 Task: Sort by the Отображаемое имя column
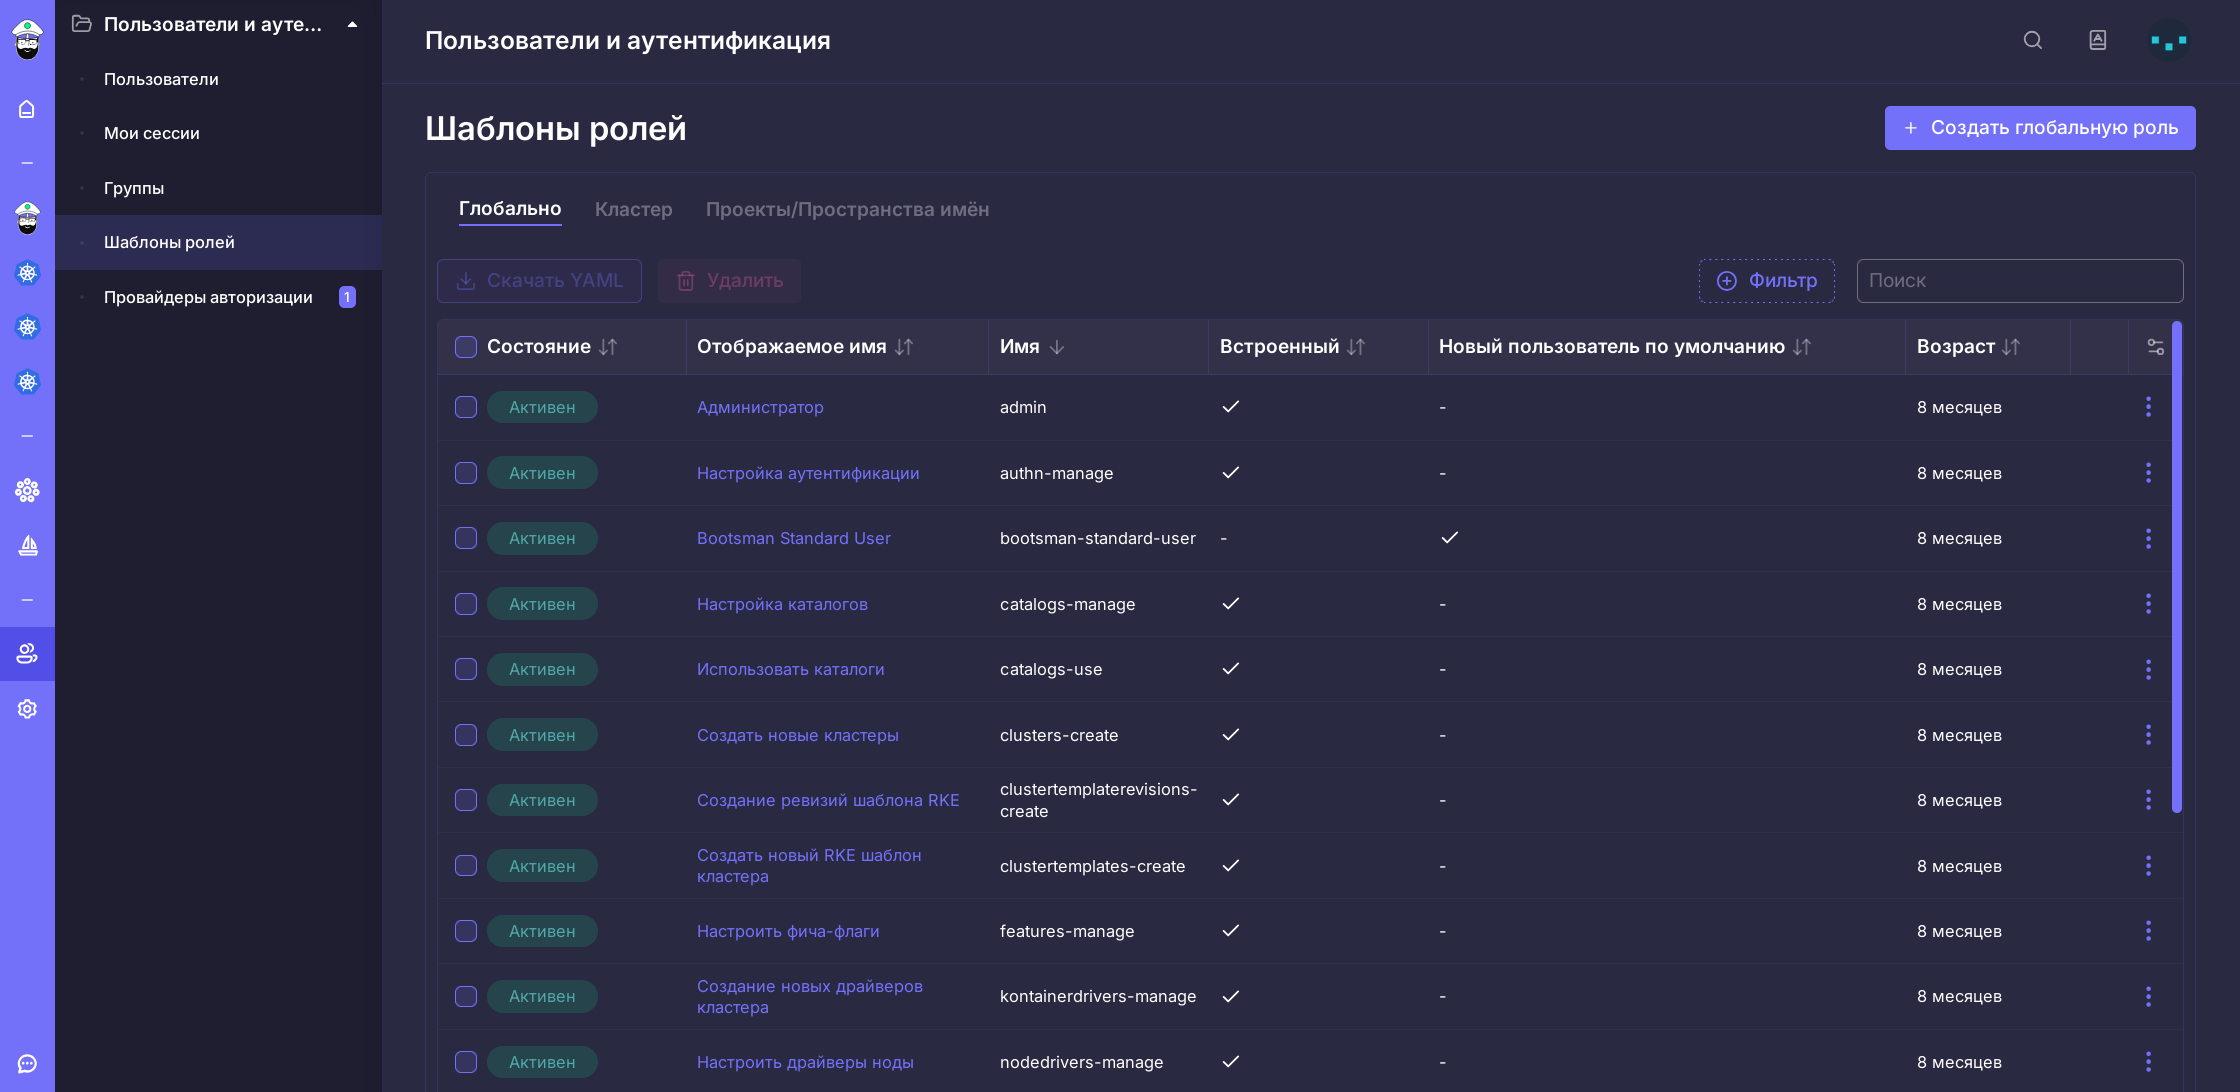pos(904,347)
